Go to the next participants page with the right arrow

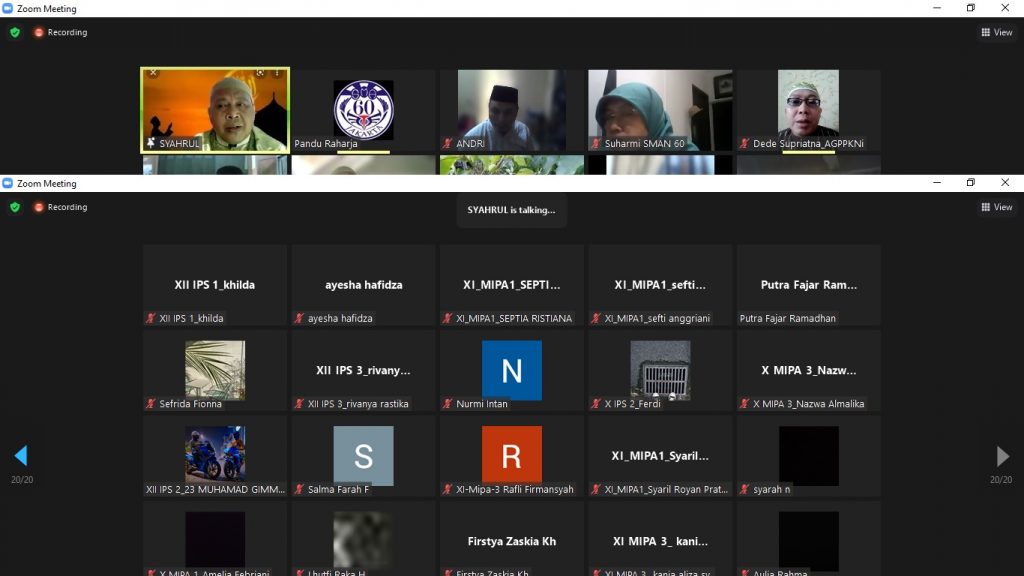point(1002,457)
